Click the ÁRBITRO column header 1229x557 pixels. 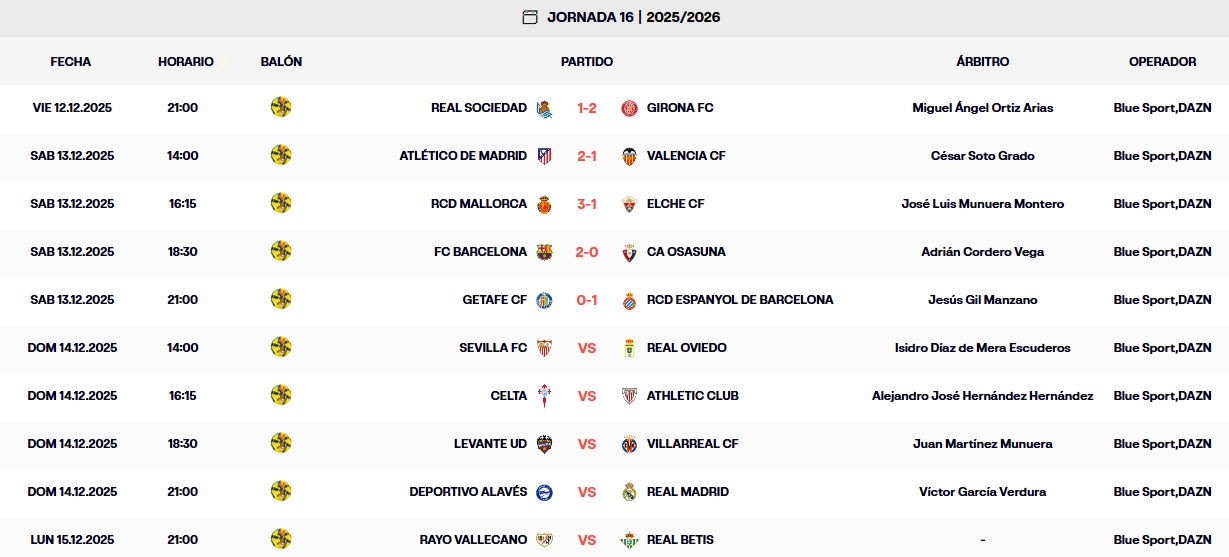pyautogui.click(x=982, y=62)
